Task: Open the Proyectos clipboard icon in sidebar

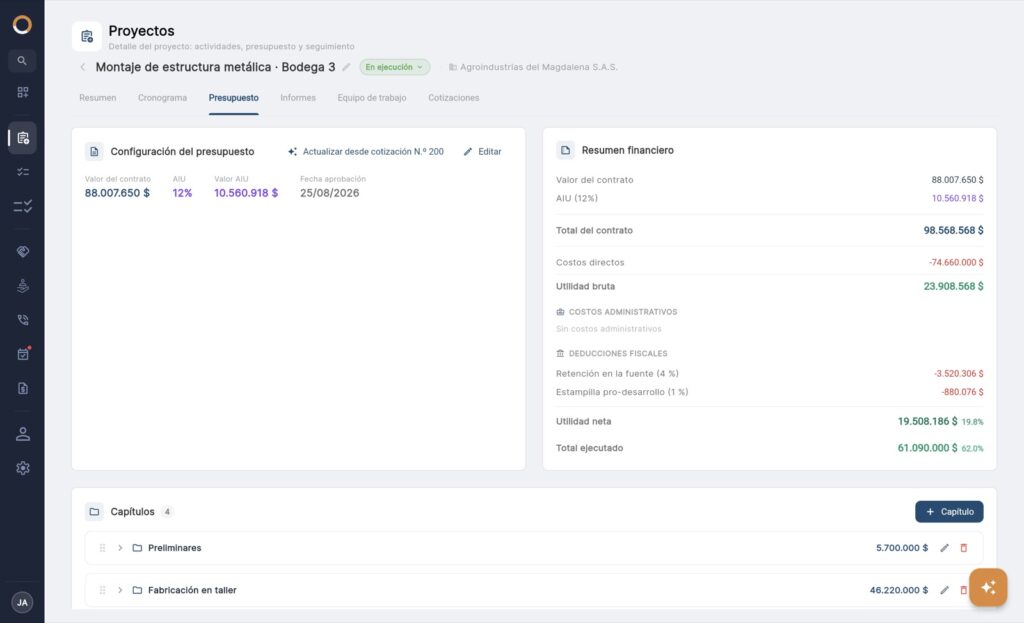Action: (x=22, y=138)
